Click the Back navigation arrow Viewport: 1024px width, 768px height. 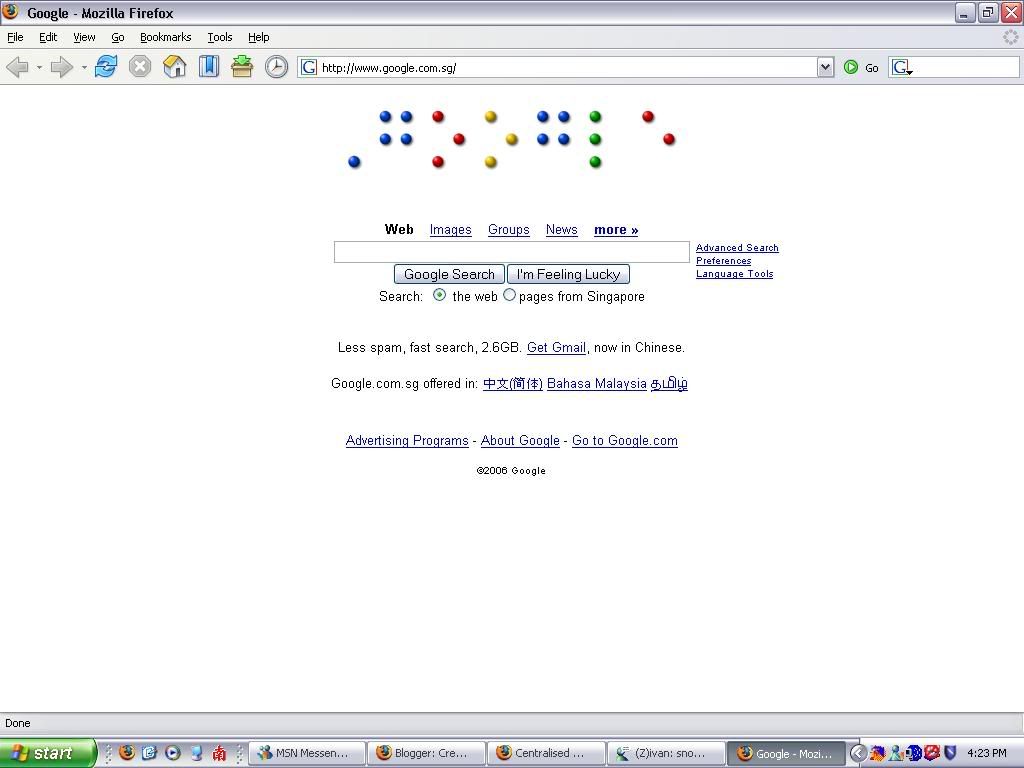point(18,67)
